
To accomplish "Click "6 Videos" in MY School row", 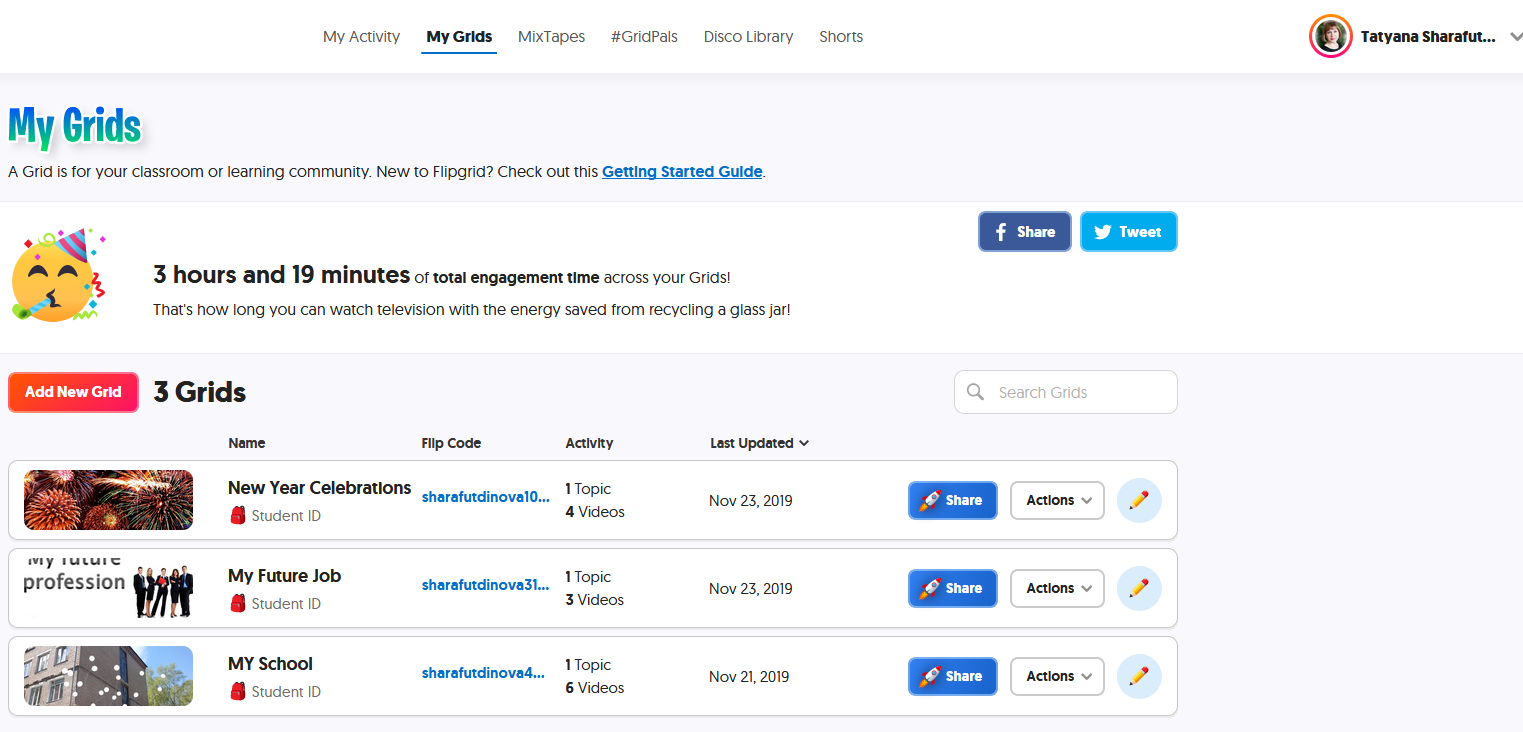I will (x=595, y=688).
